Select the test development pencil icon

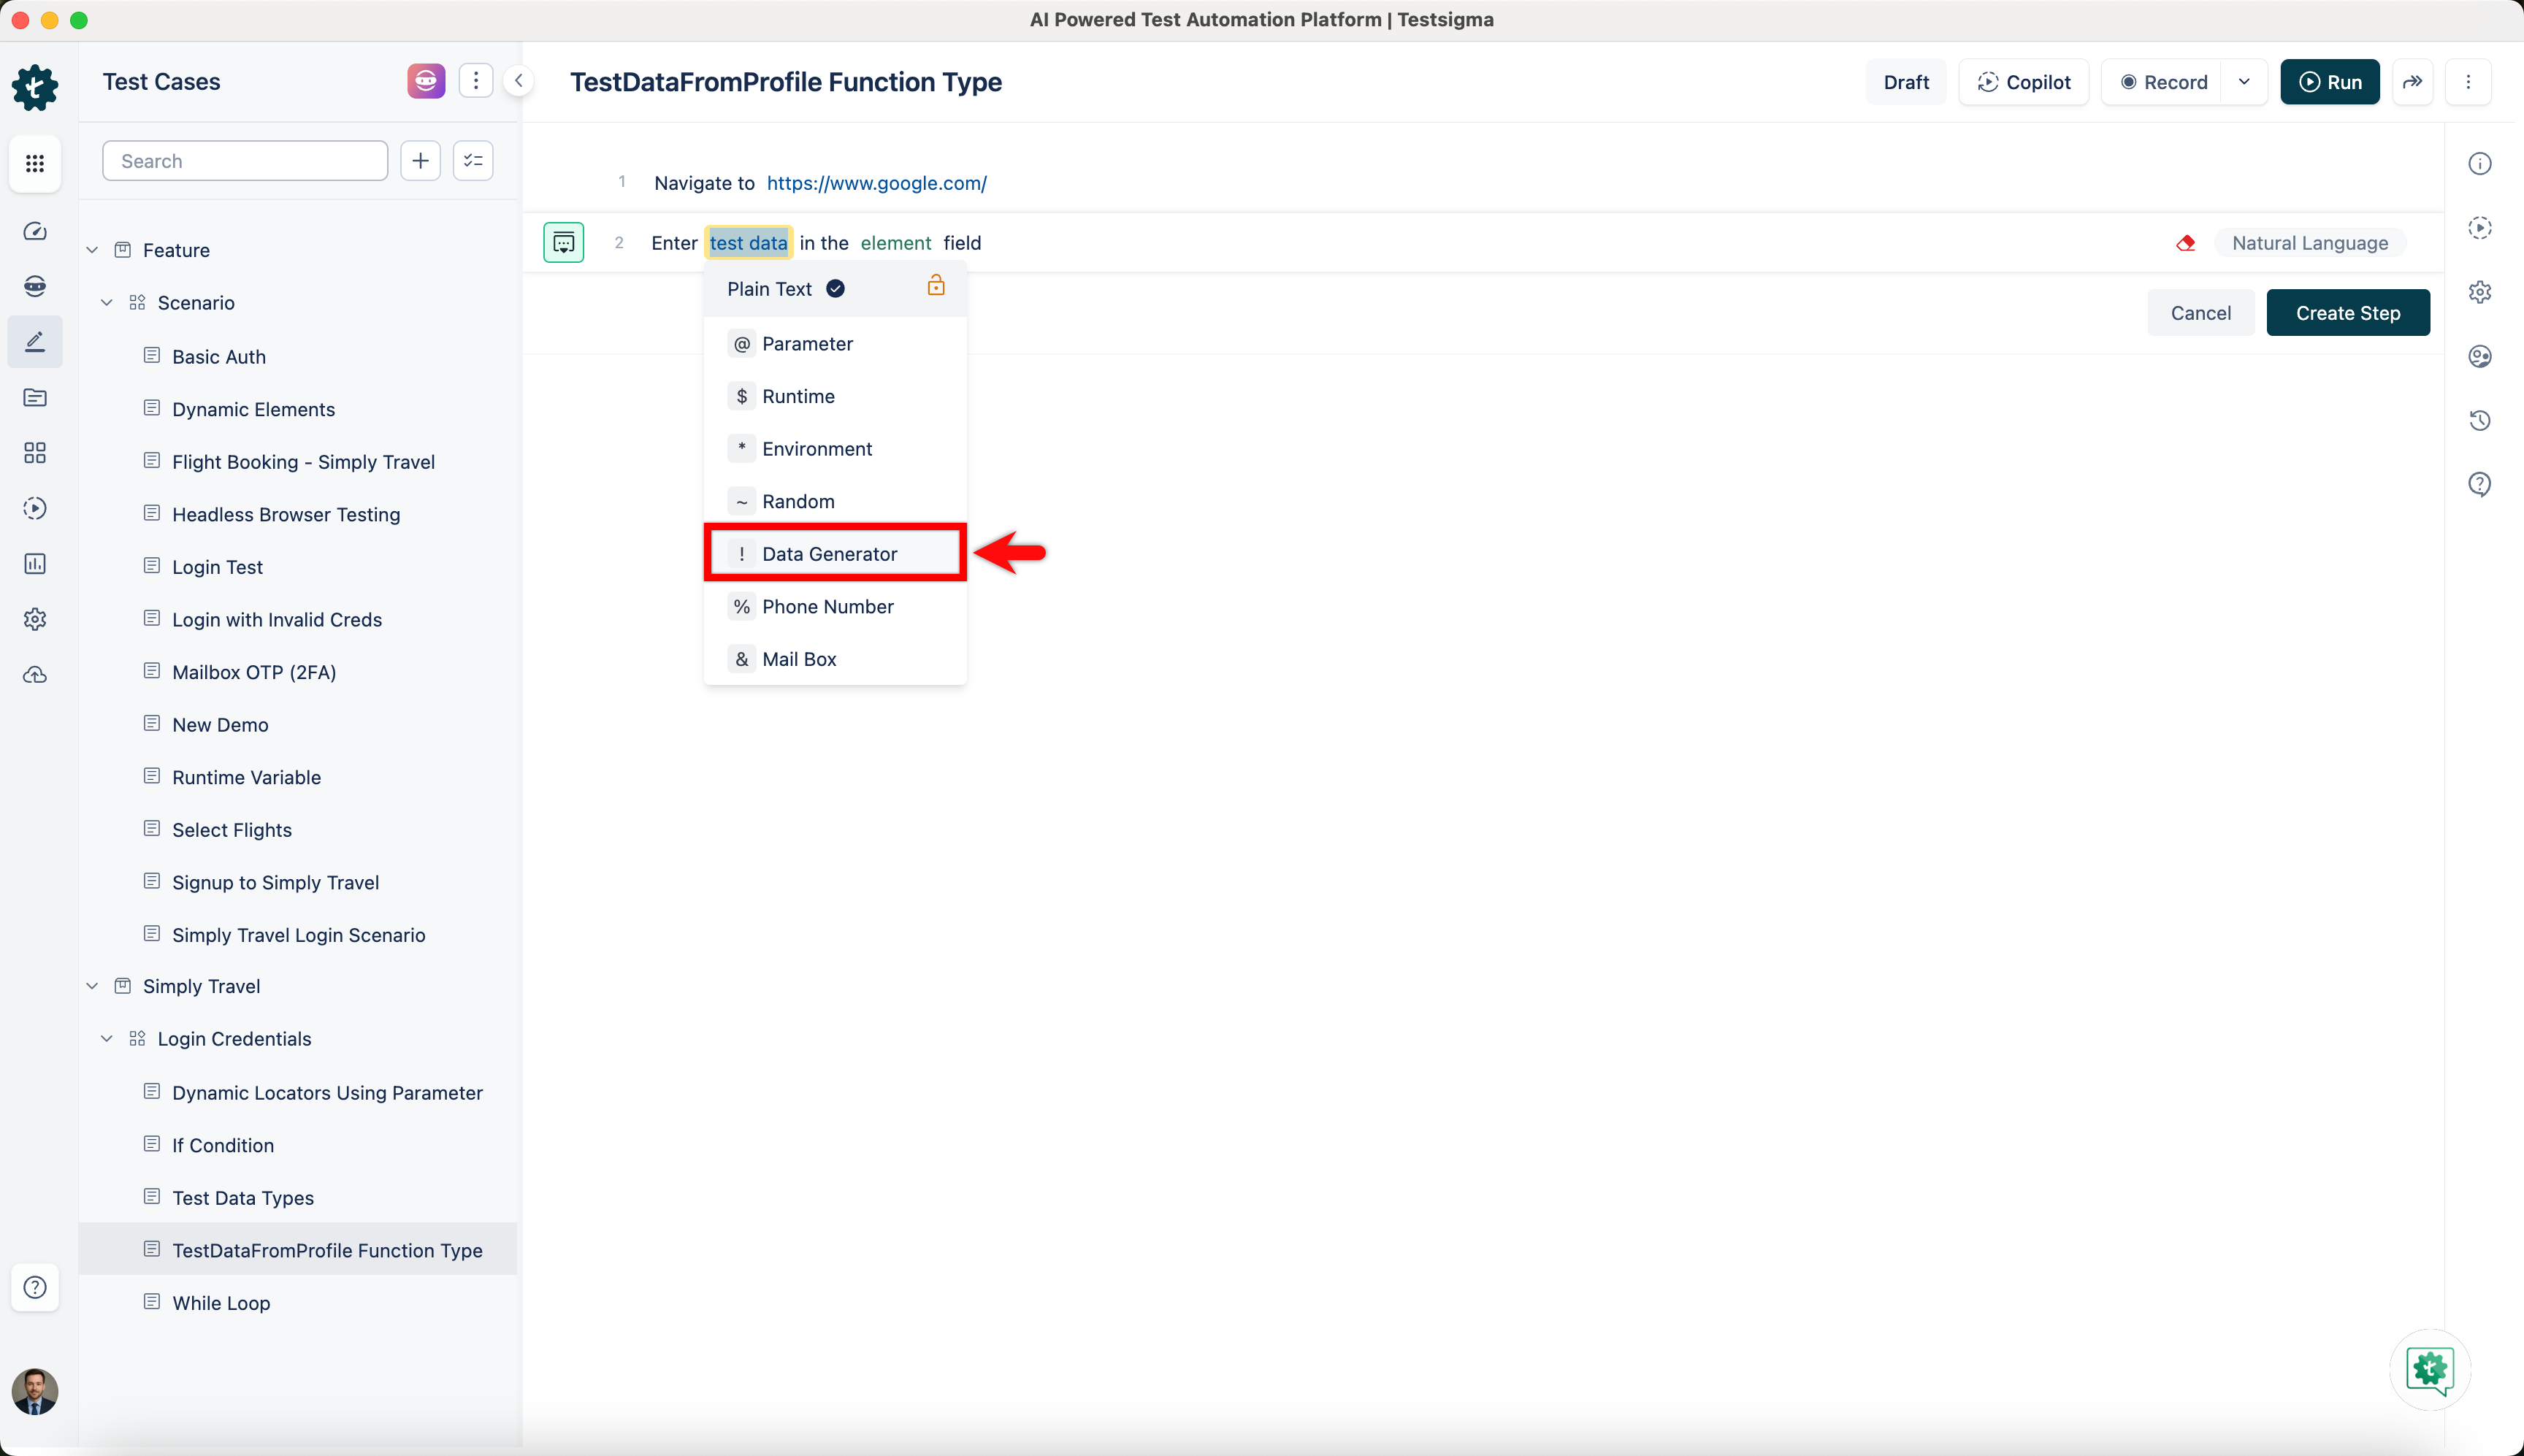pyautogui.click(x=35, y=342)
